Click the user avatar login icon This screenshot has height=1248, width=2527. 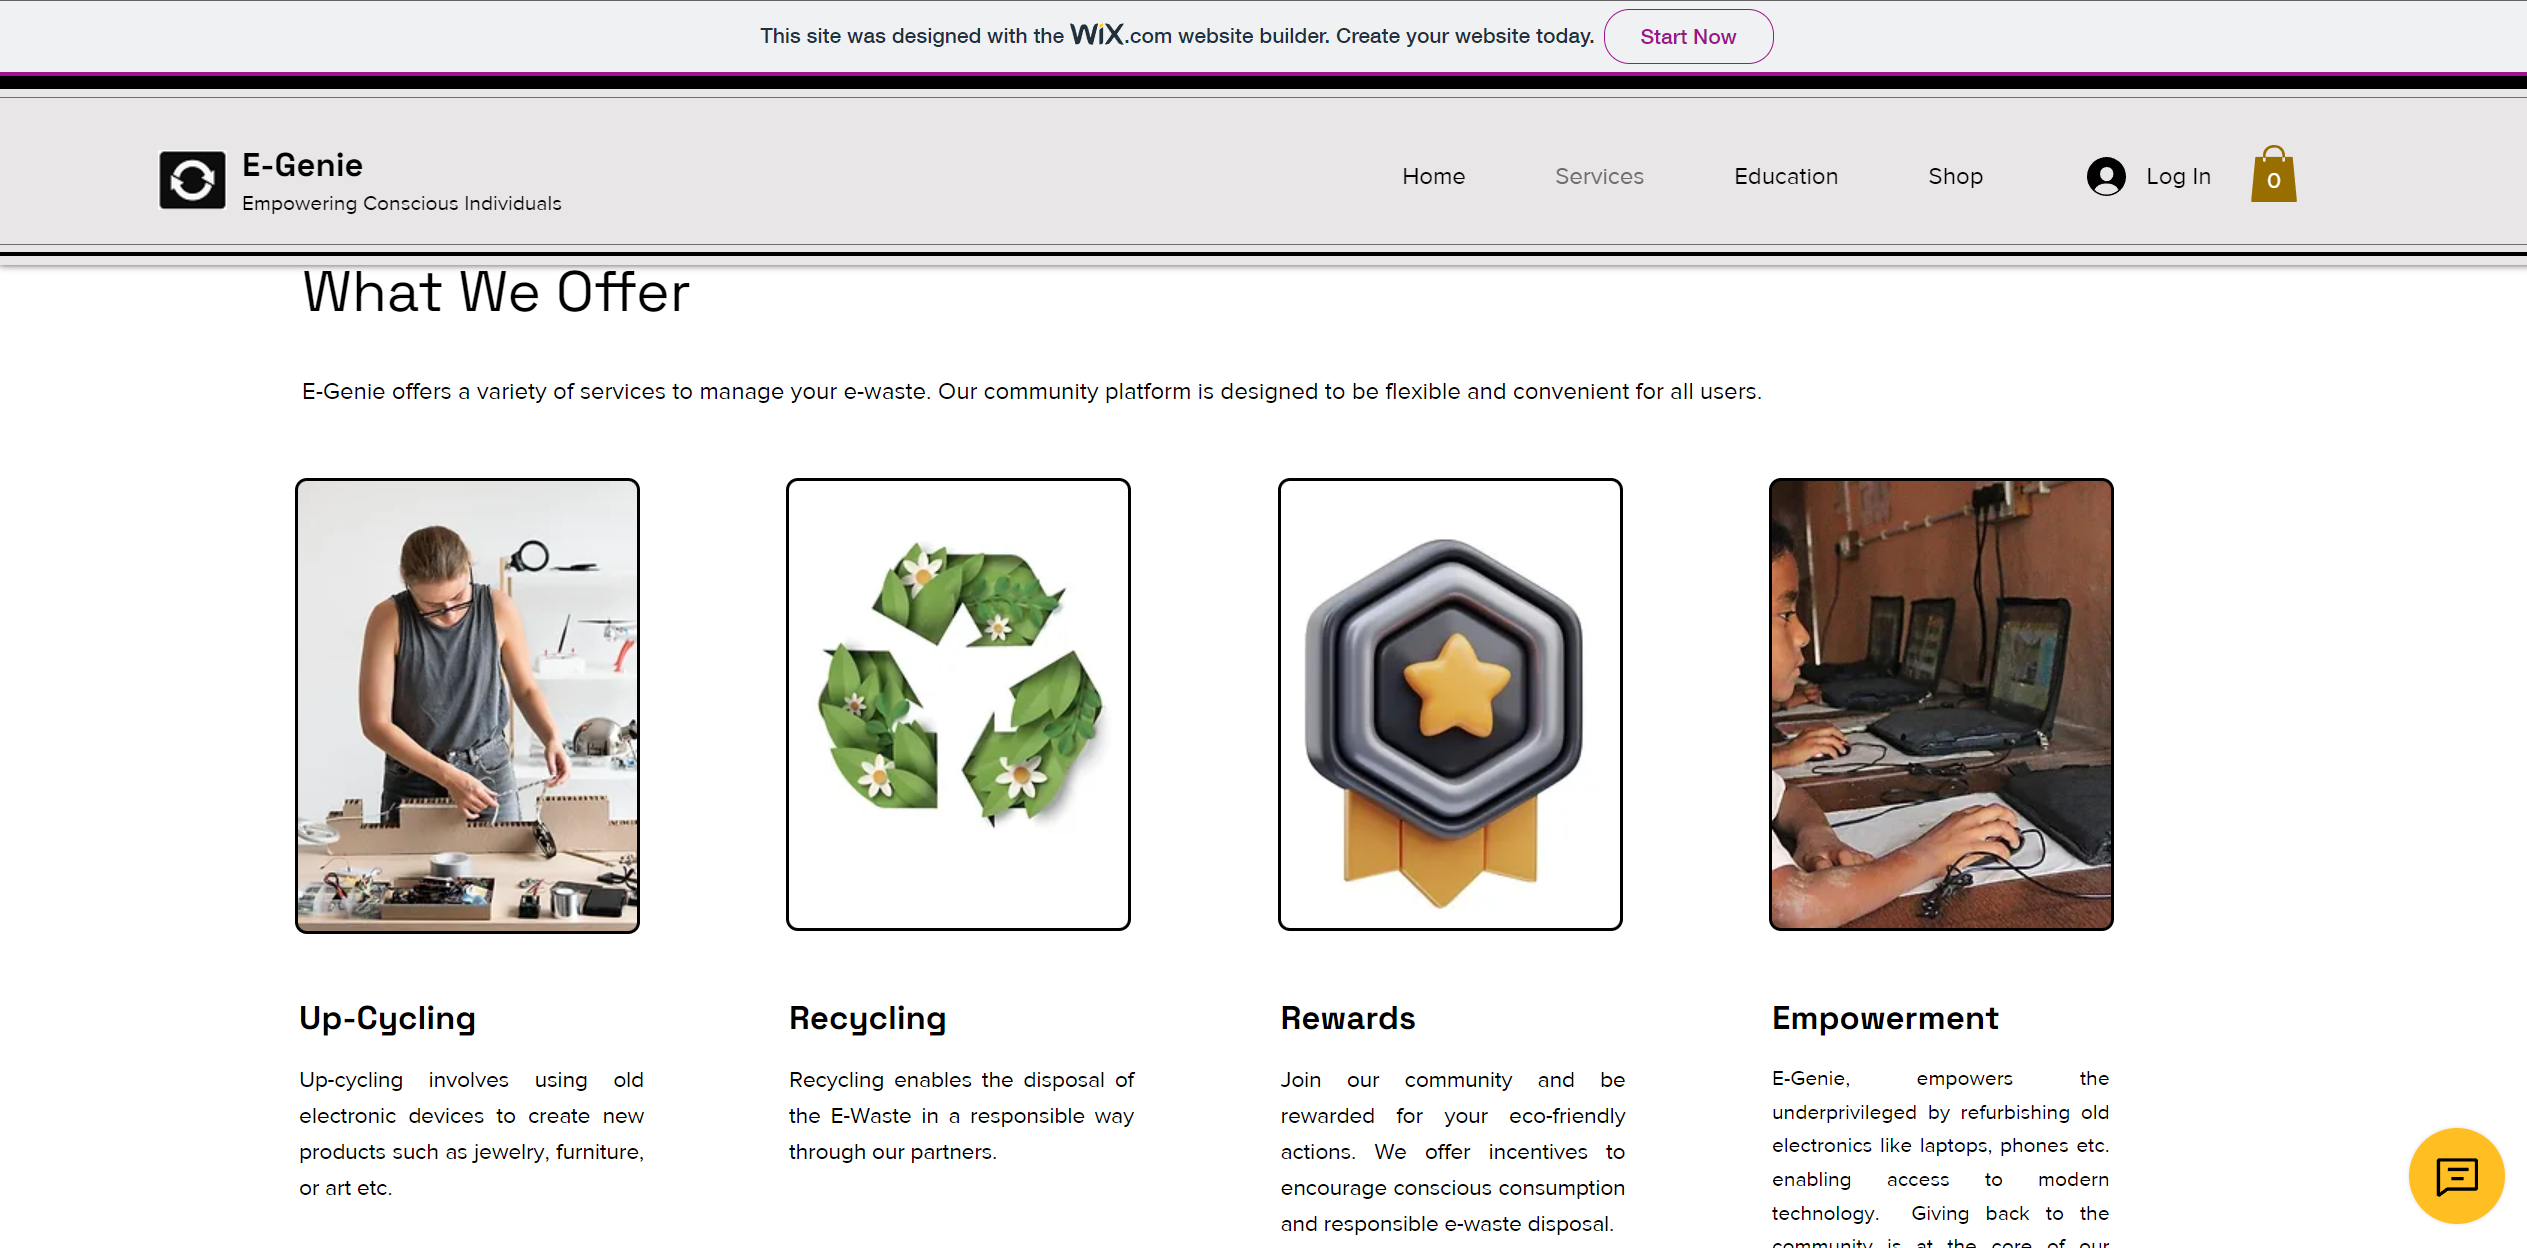2105,177
